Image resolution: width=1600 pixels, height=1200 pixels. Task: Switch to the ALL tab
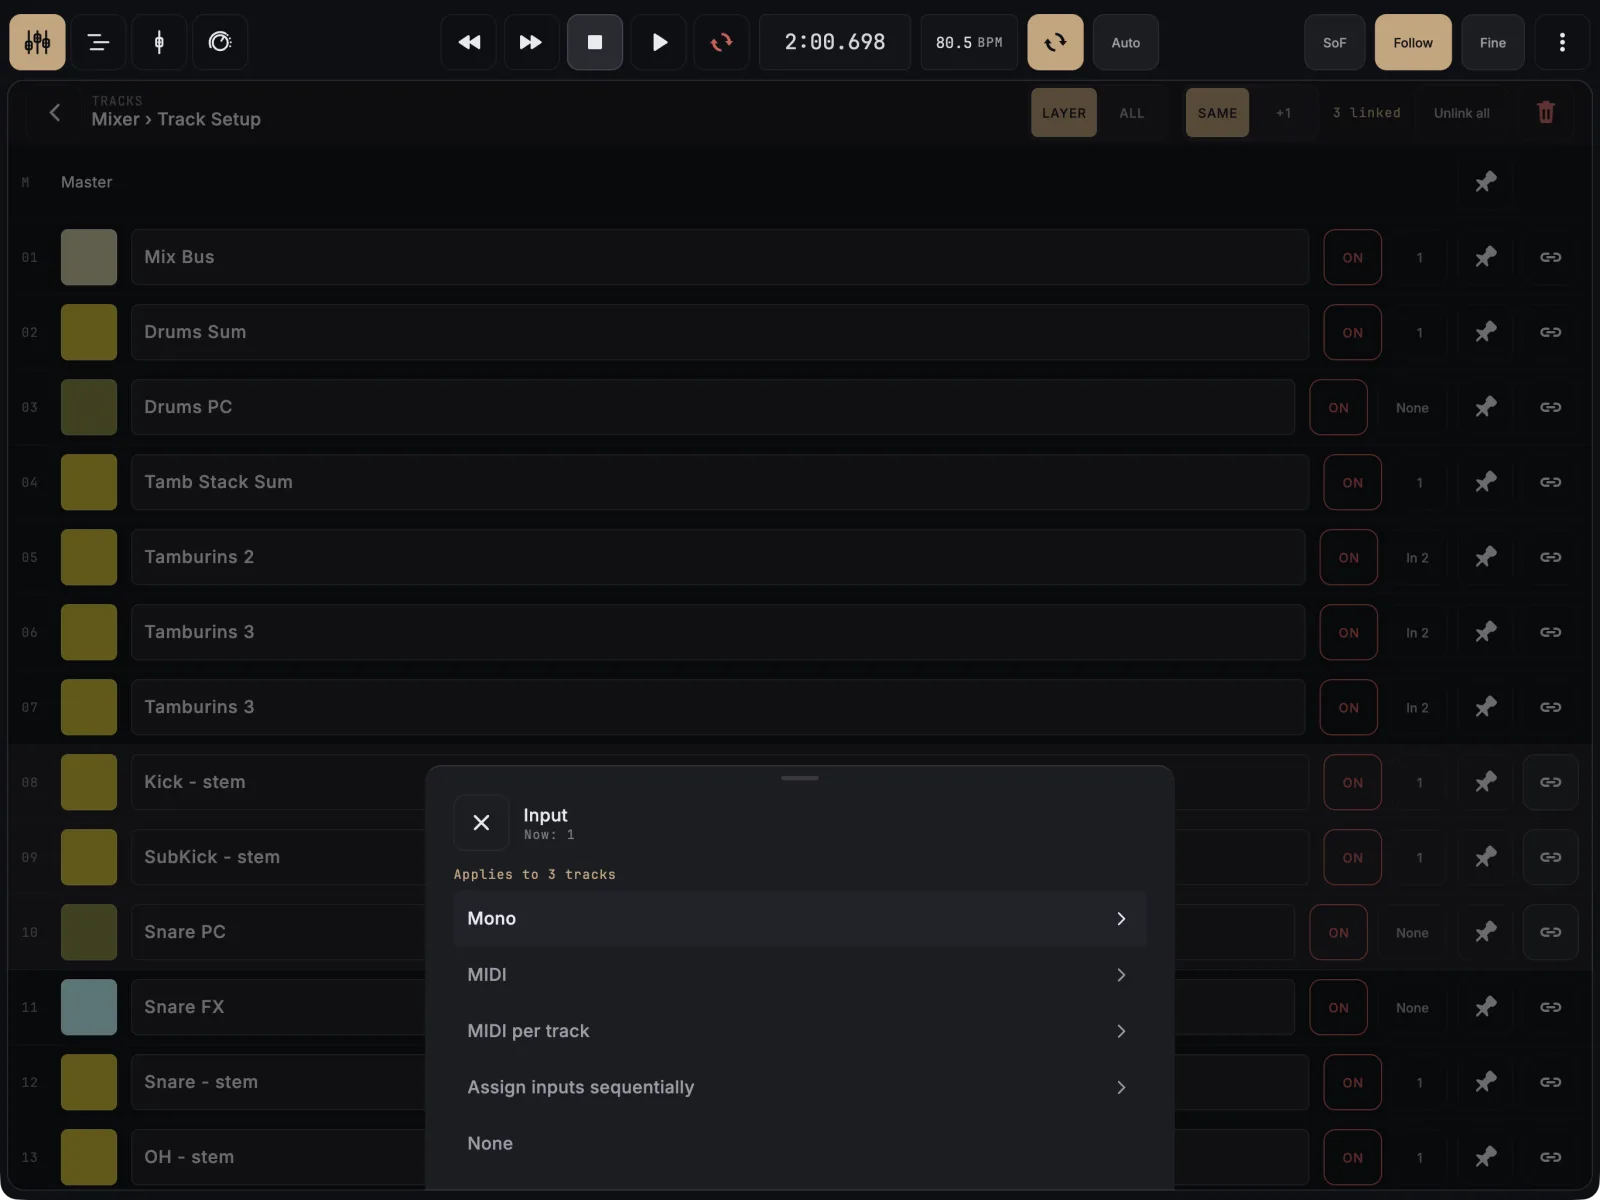(1132, 112)
